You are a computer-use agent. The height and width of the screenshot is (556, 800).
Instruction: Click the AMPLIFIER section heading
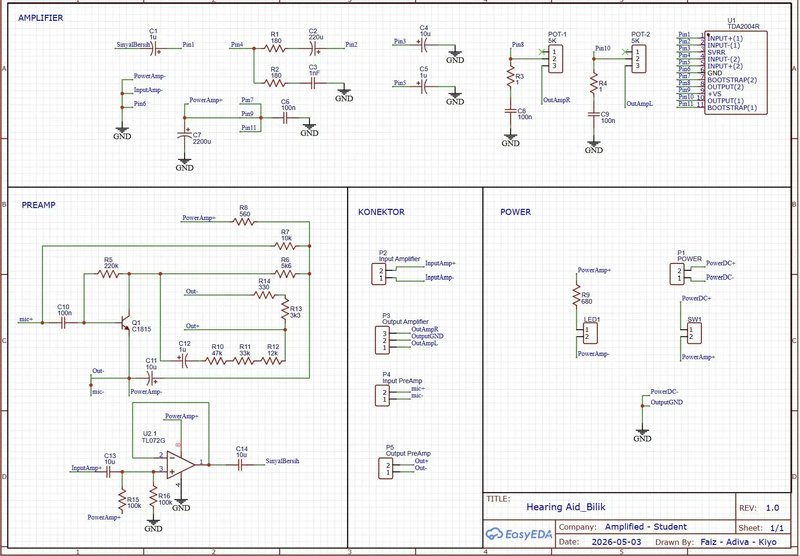(40, 18)
